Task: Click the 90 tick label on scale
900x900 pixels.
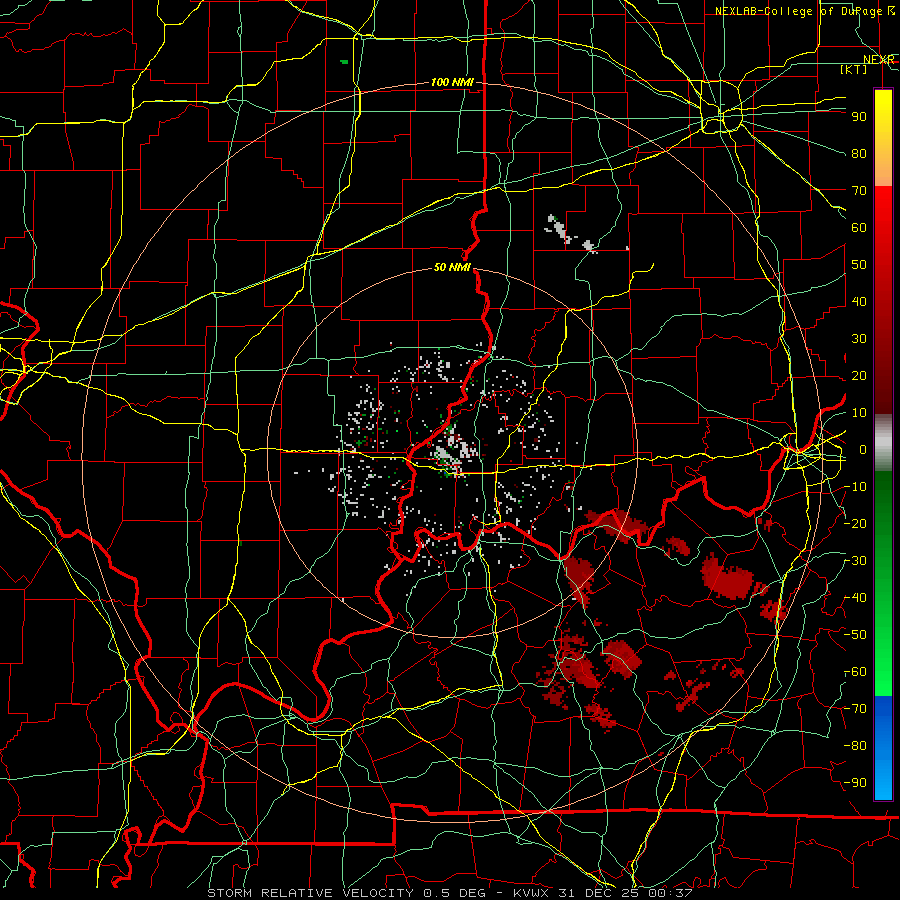Action: click(859, 117)
